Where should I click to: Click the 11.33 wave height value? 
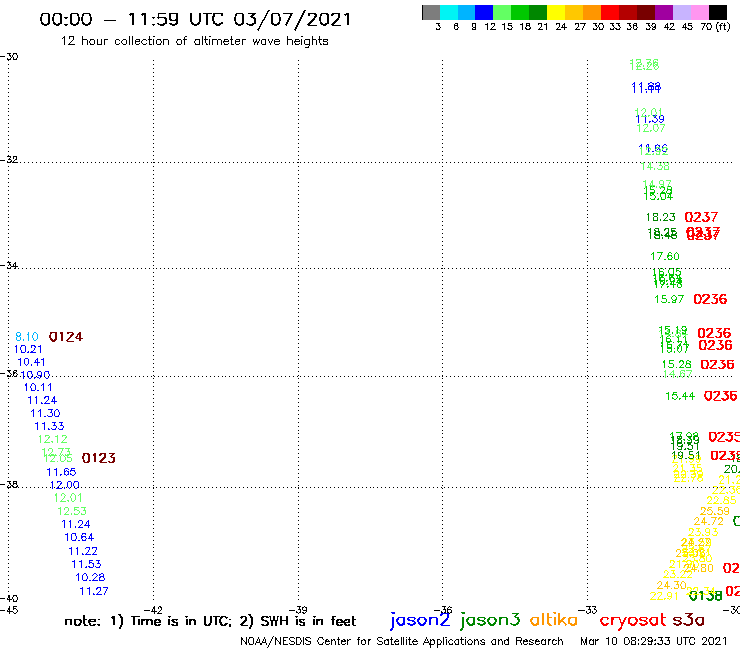pyautogui.click(x=49, y=426)
